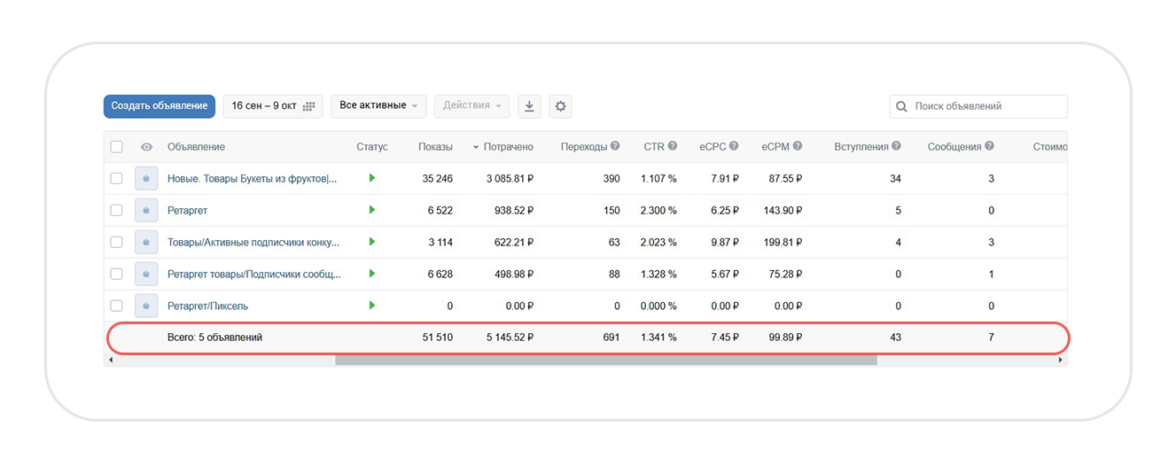Image resolution: width=1176 pixels, height=473 pixels.
Task: Open the Все активные filter dropdown
Action: 379,106
